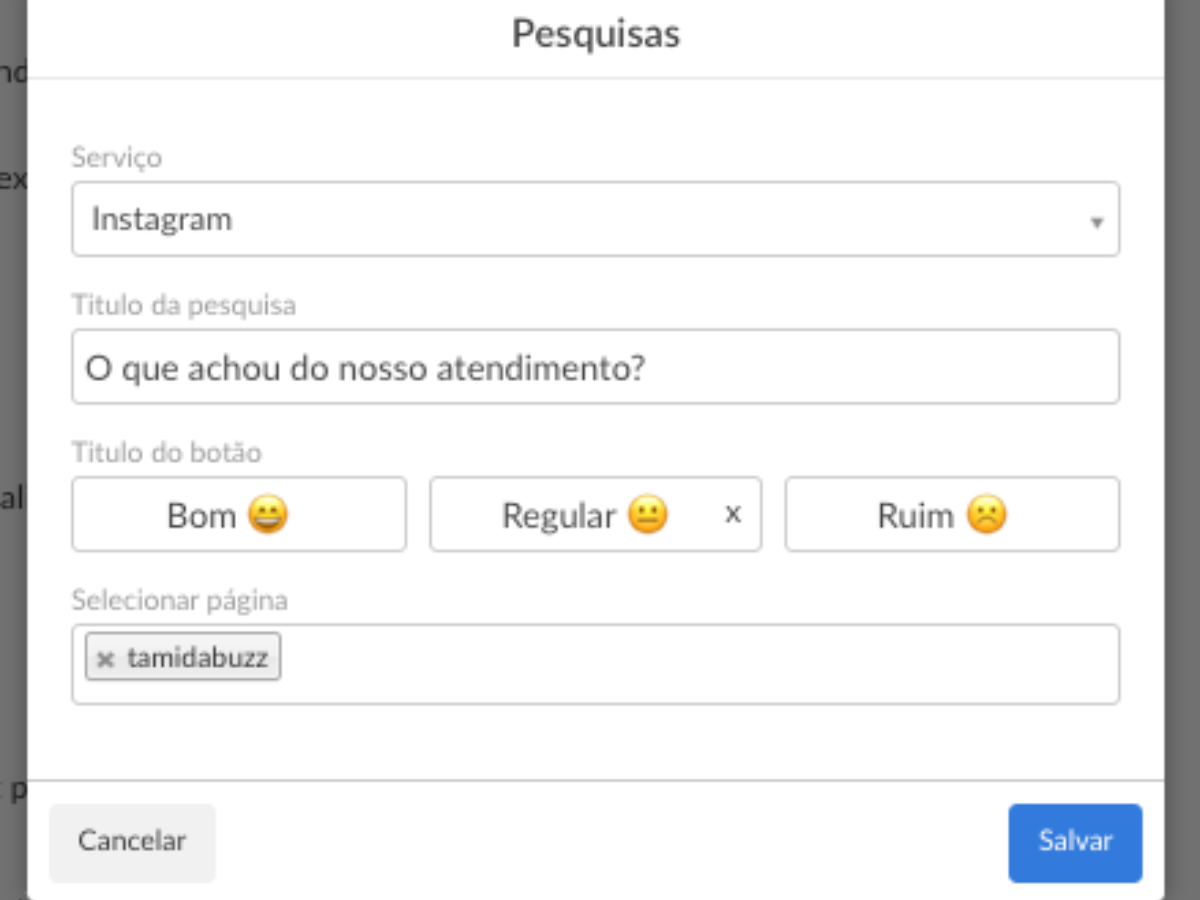Viewport: 1200px width, 900px height.
Task: Click the neutral face emoji beside Regular
Action: click(648, 515)
